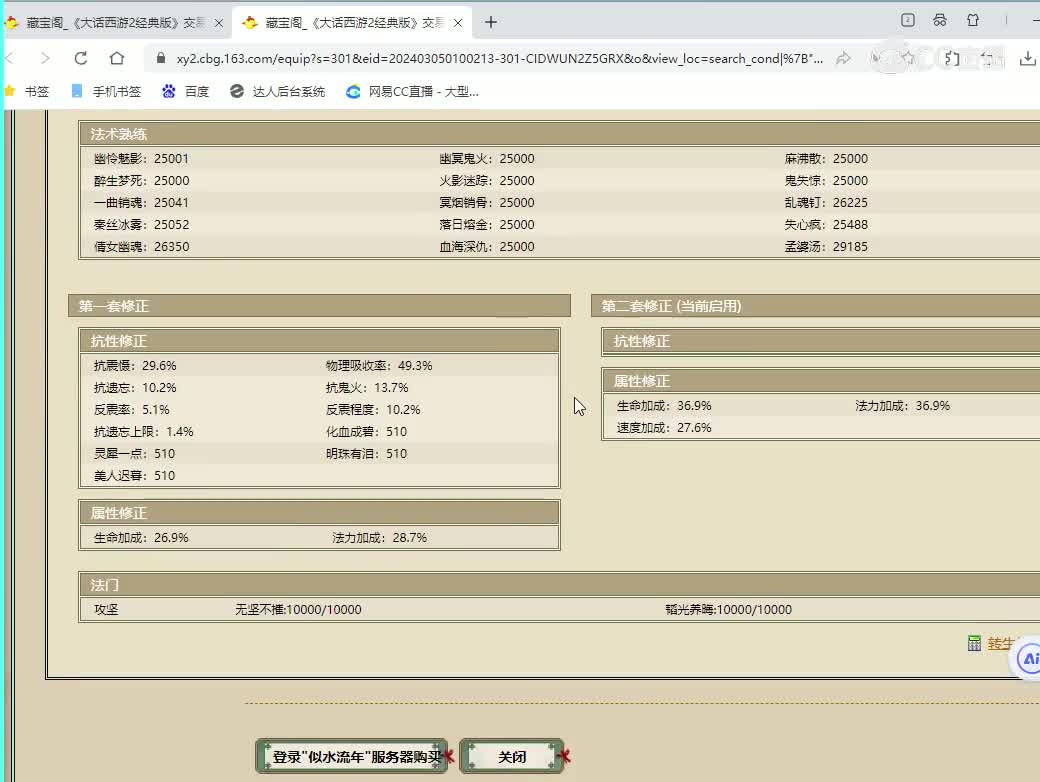Click 韬光养晦:10000/10000 entry
This screenshot has height=782, width=1040.
click(729, 610)
